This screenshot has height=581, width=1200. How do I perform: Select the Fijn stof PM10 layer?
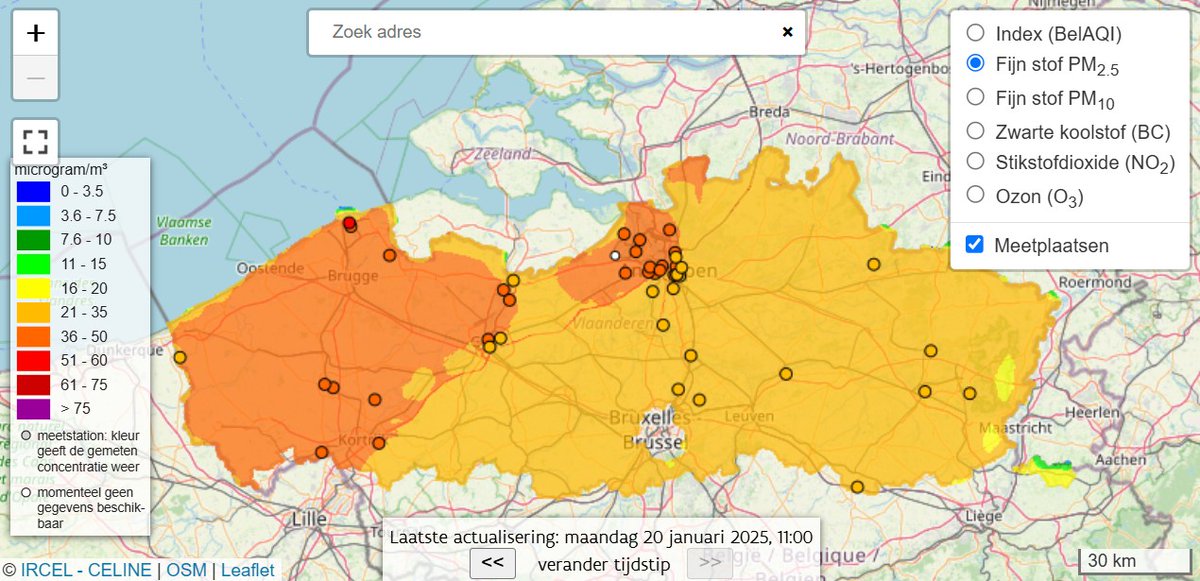[x=975, y=97]
